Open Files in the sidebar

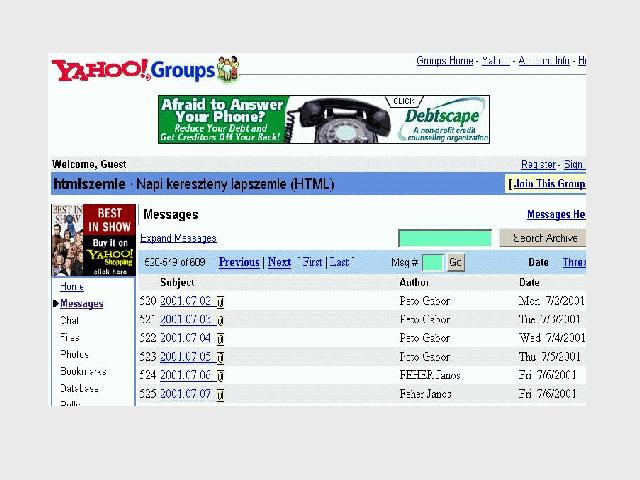point(70,338)
